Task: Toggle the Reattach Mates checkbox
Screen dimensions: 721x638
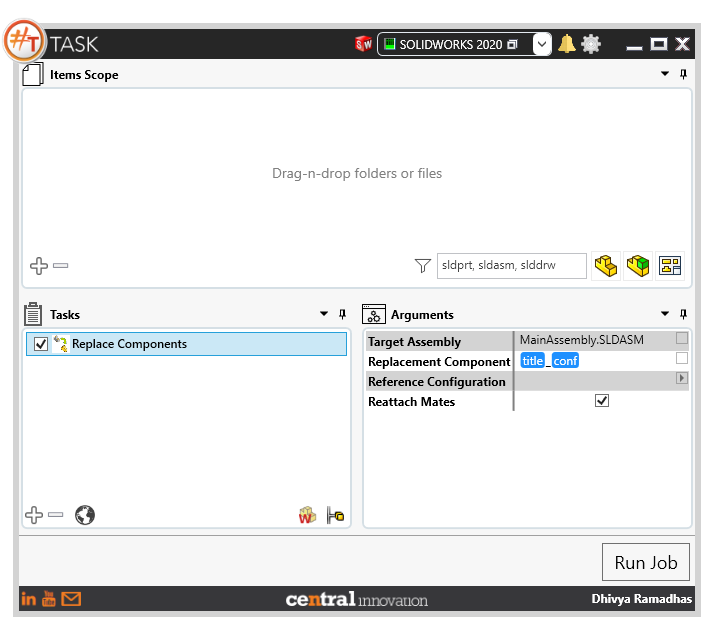Action: click(x=601, y=401)
